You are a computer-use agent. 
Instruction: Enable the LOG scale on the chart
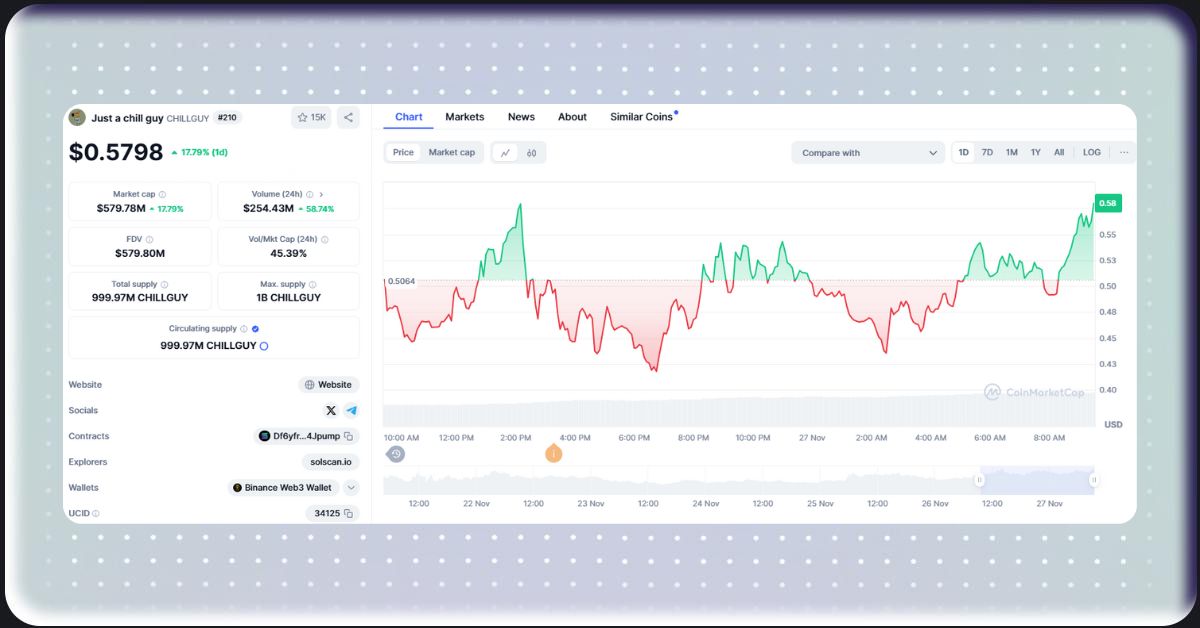click(1091, 152)
